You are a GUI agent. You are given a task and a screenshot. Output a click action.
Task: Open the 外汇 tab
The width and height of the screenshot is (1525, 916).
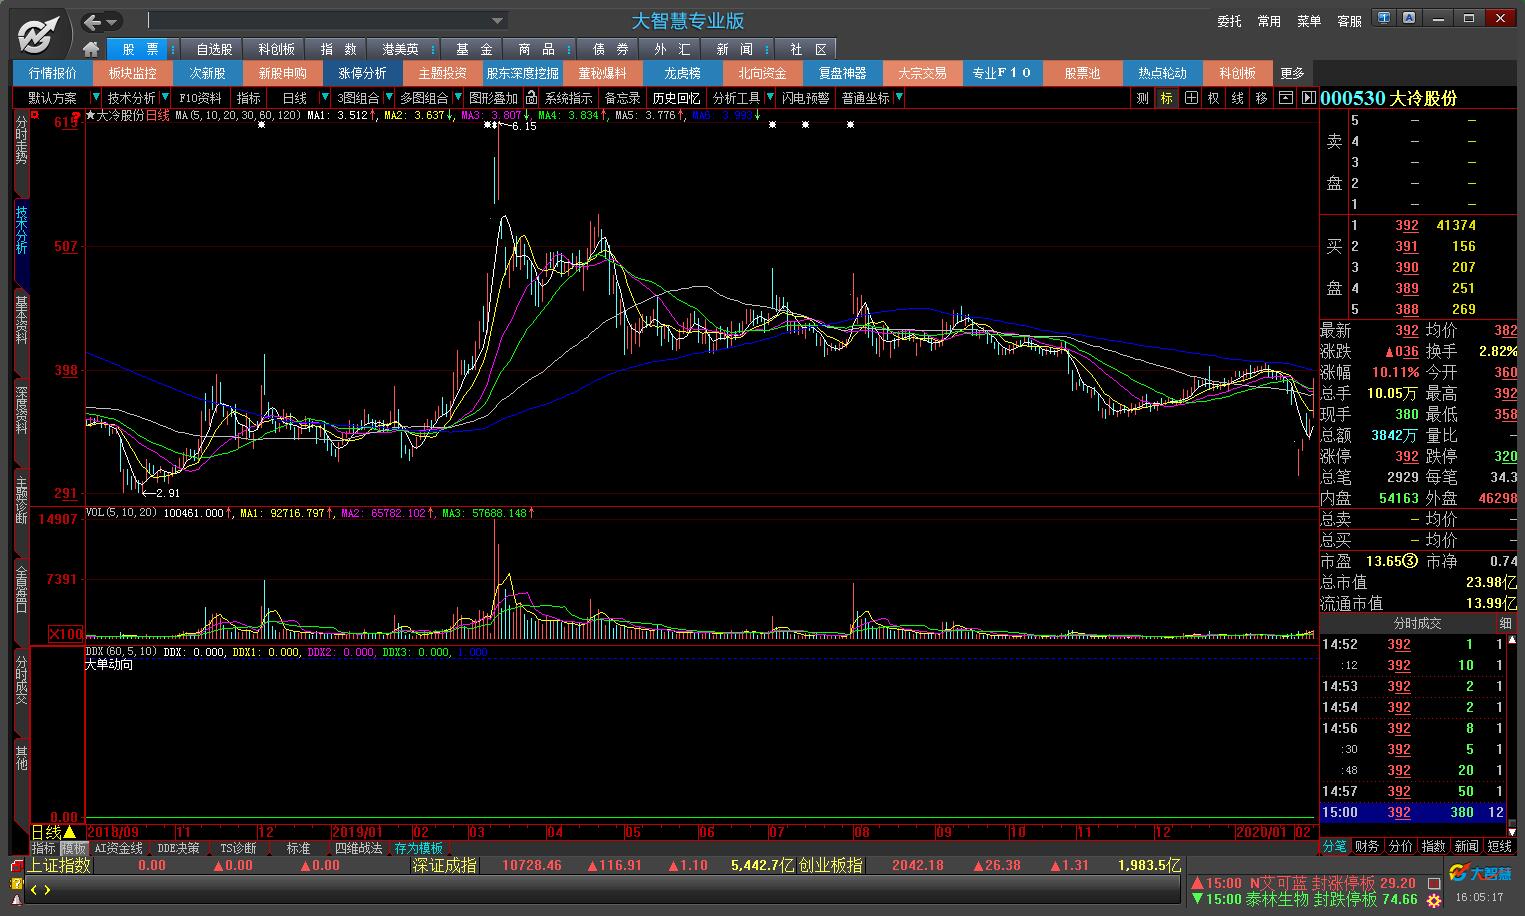(x=672, y=49)
